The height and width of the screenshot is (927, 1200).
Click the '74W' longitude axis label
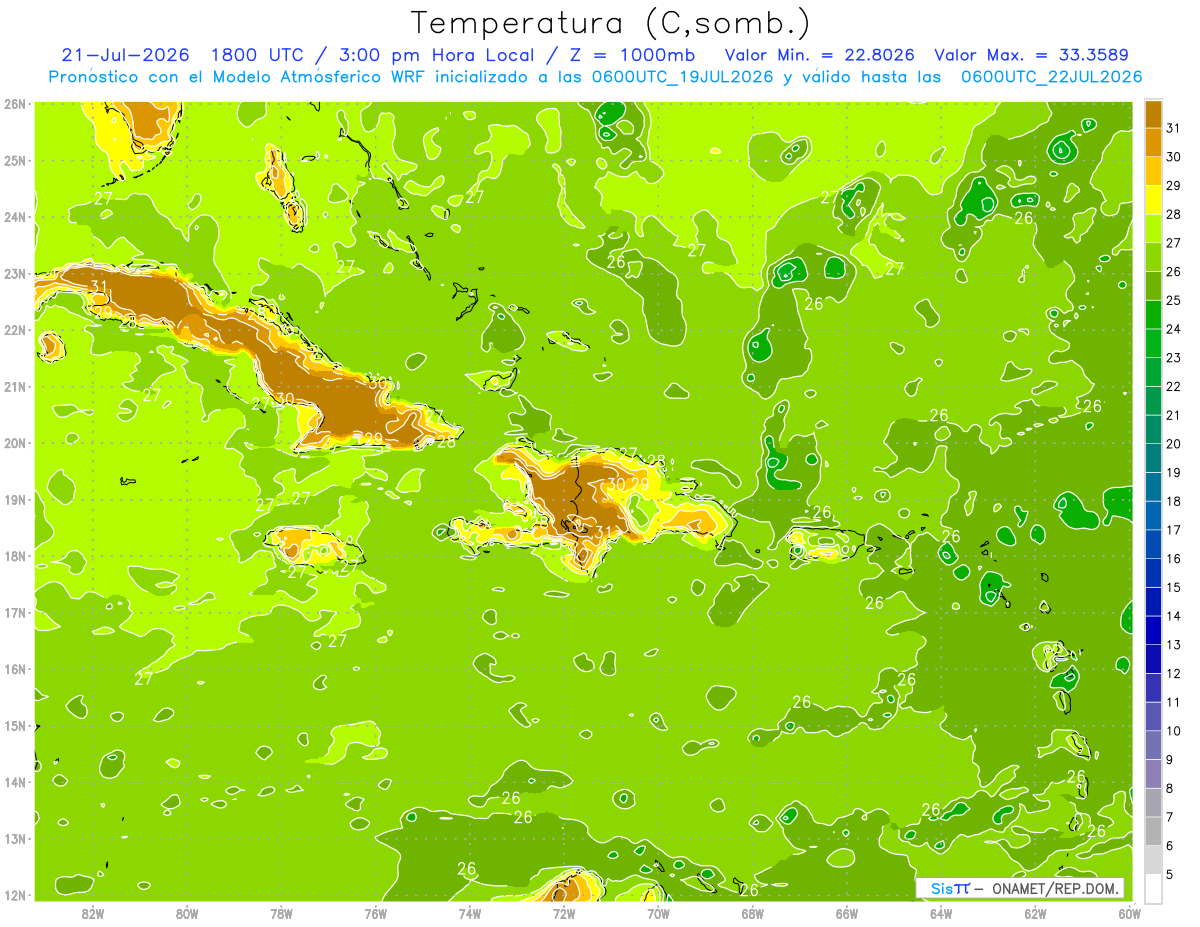[x=469, y=913]
